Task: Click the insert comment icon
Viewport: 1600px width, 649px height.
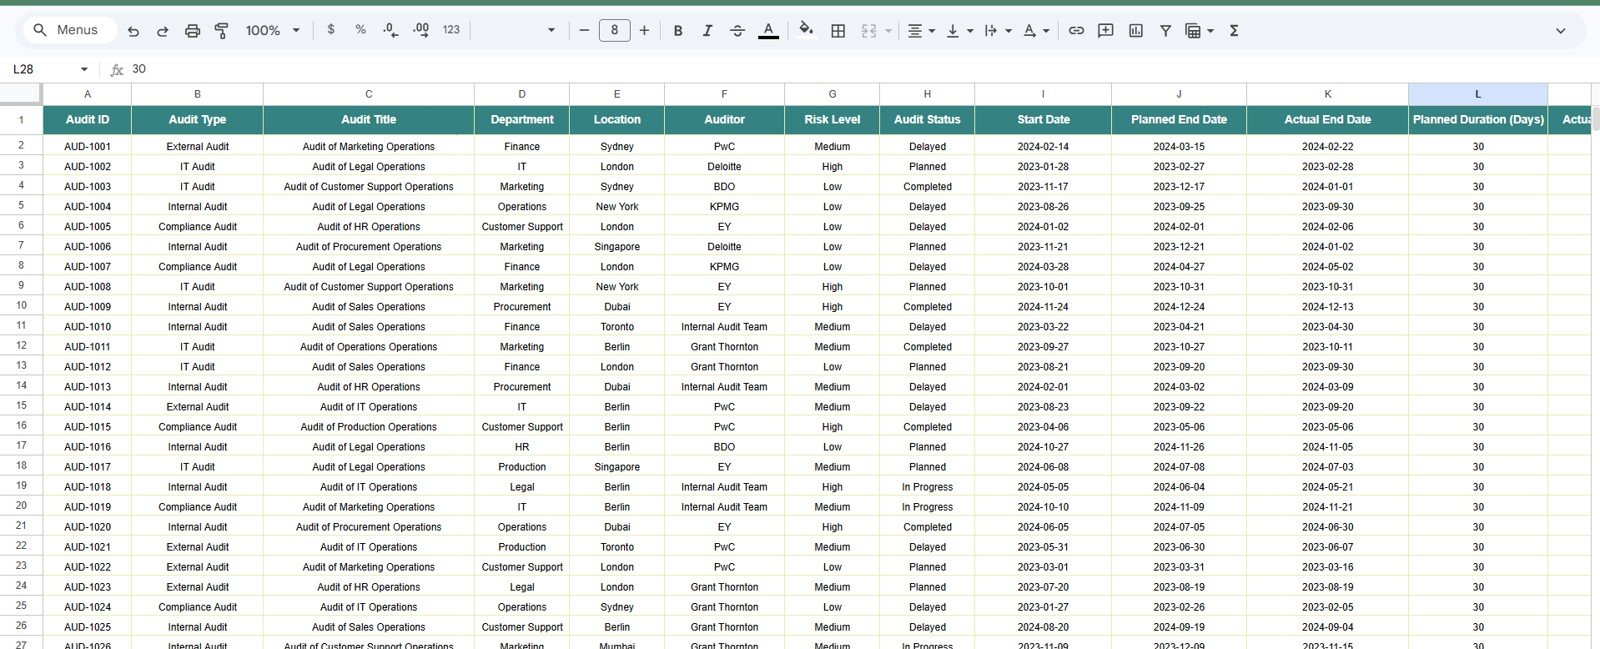Action: (1105, 31)
